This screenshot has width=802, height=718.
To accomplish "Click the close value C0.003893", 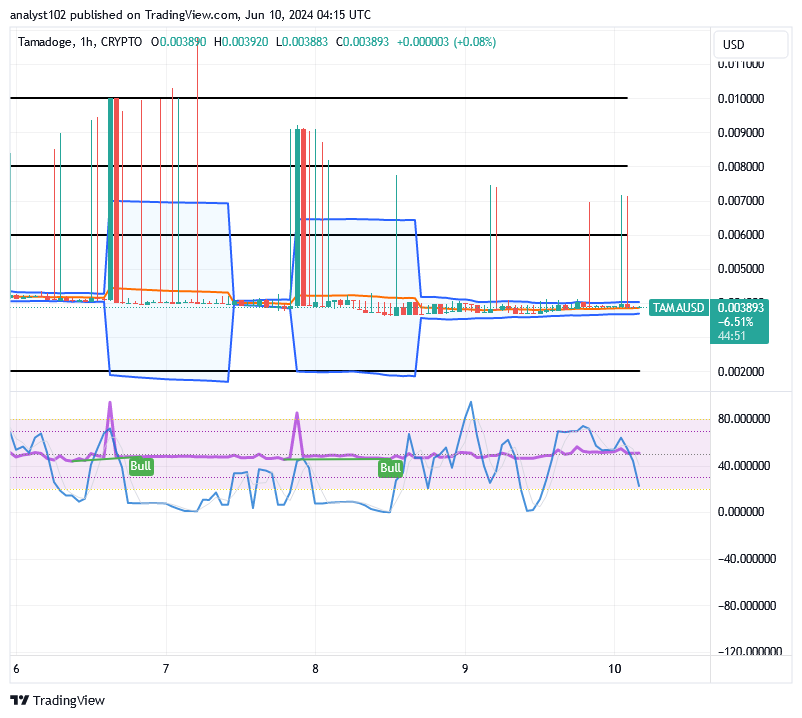I will pyautogui.click(x=362, y=42).
